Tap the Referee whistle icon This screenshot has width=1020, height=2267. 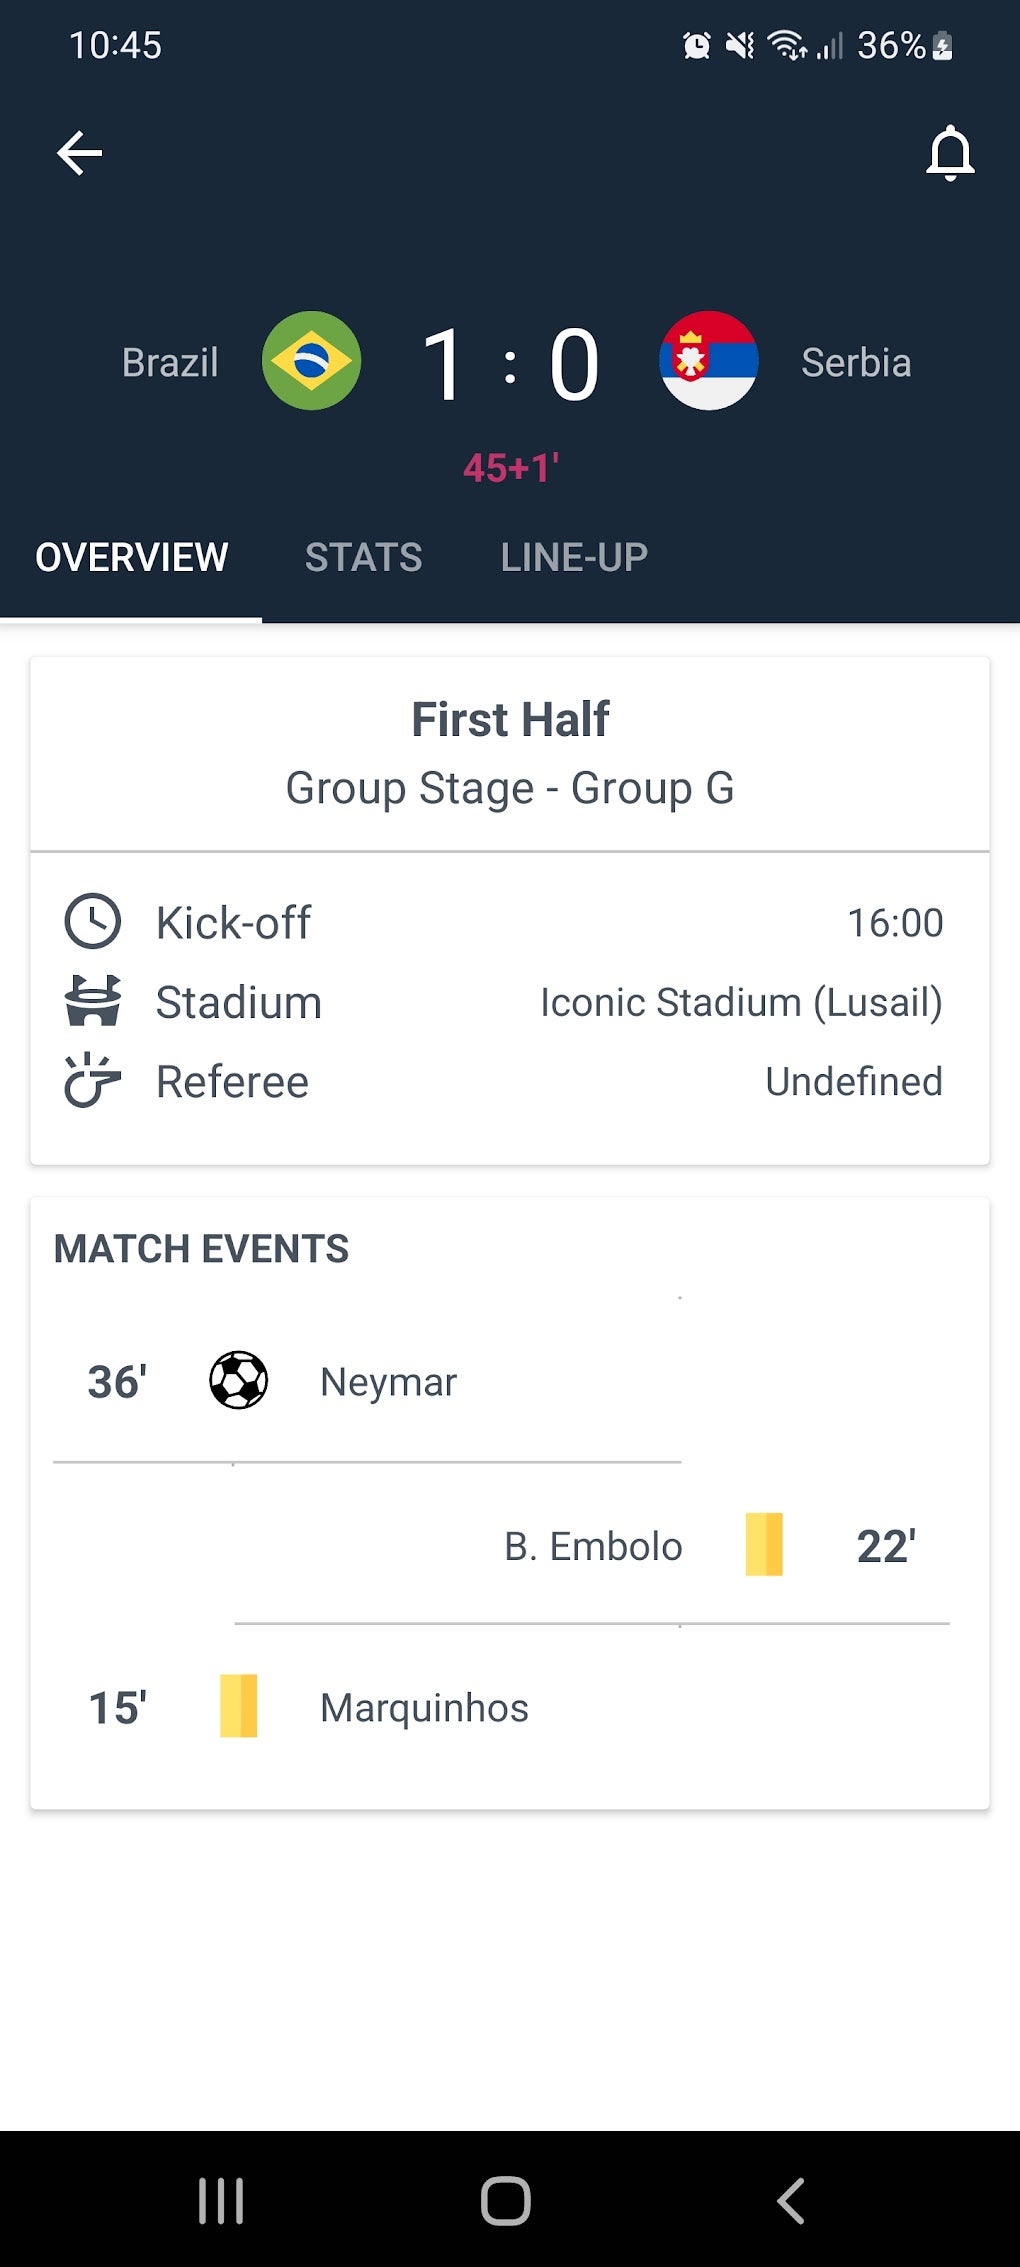coord(93,1081)
